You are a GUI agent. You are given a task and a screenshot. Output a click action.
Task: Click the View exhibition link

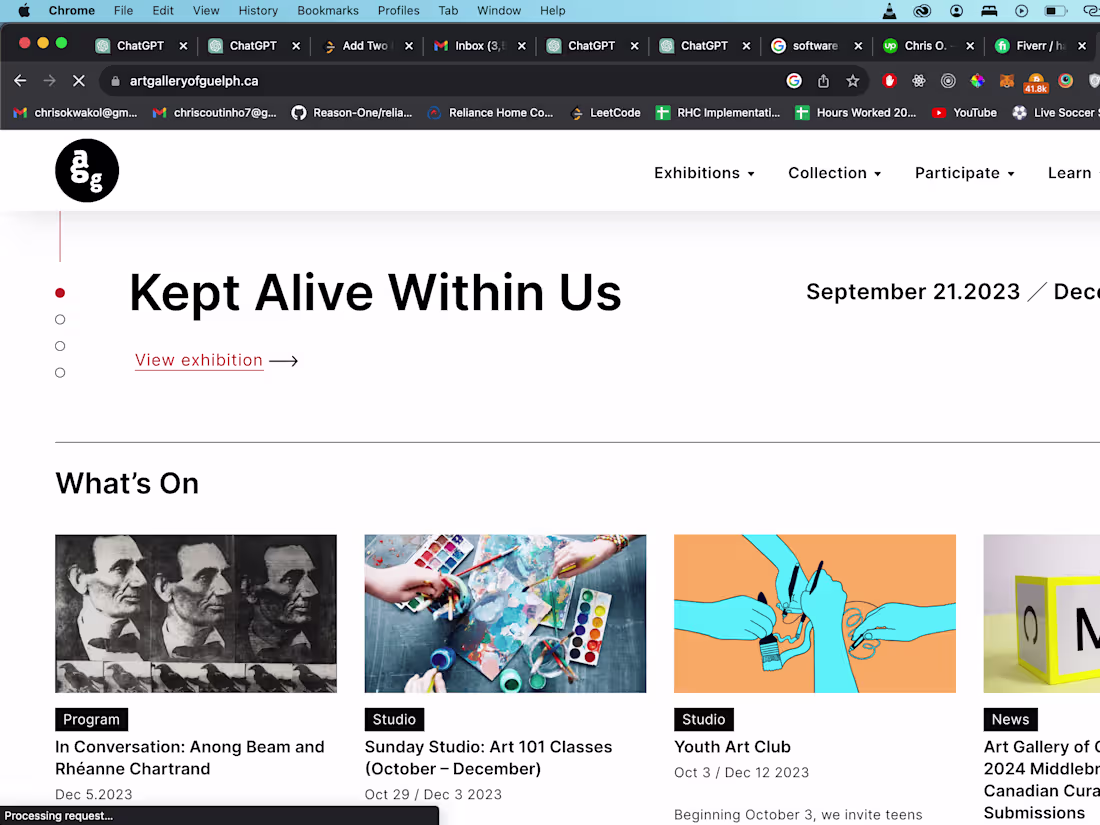click(199, 360)
